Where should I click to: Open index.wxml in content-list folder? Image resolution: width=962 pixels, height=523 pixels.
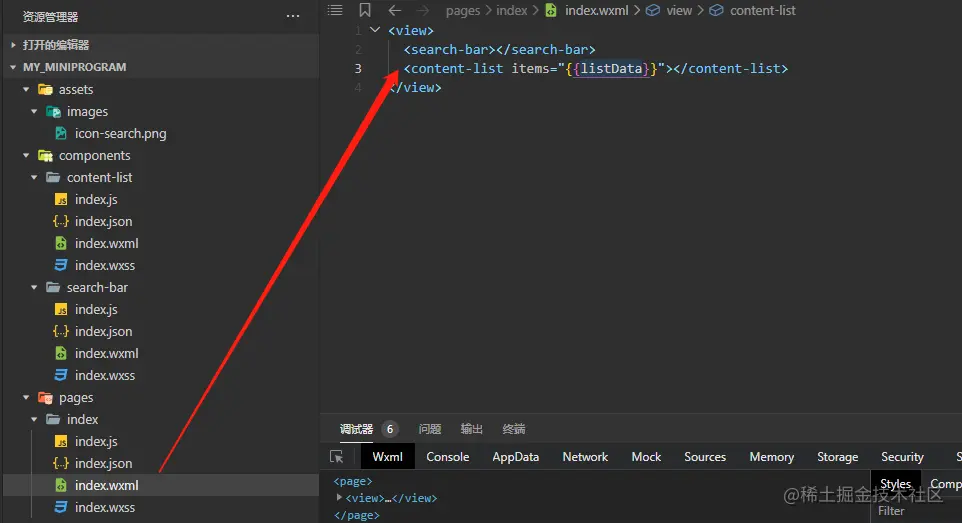106,244
